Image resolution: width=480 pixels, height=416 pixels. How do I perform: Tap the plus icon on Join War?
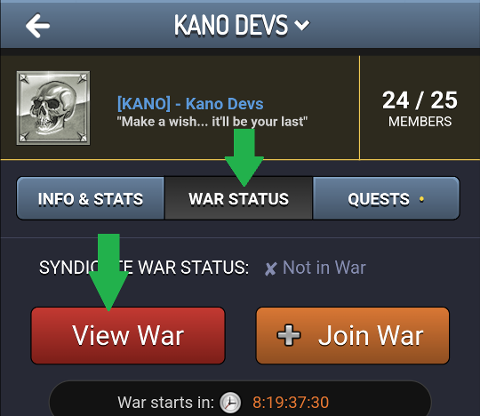pyautogui.click(x=289, y=335)
